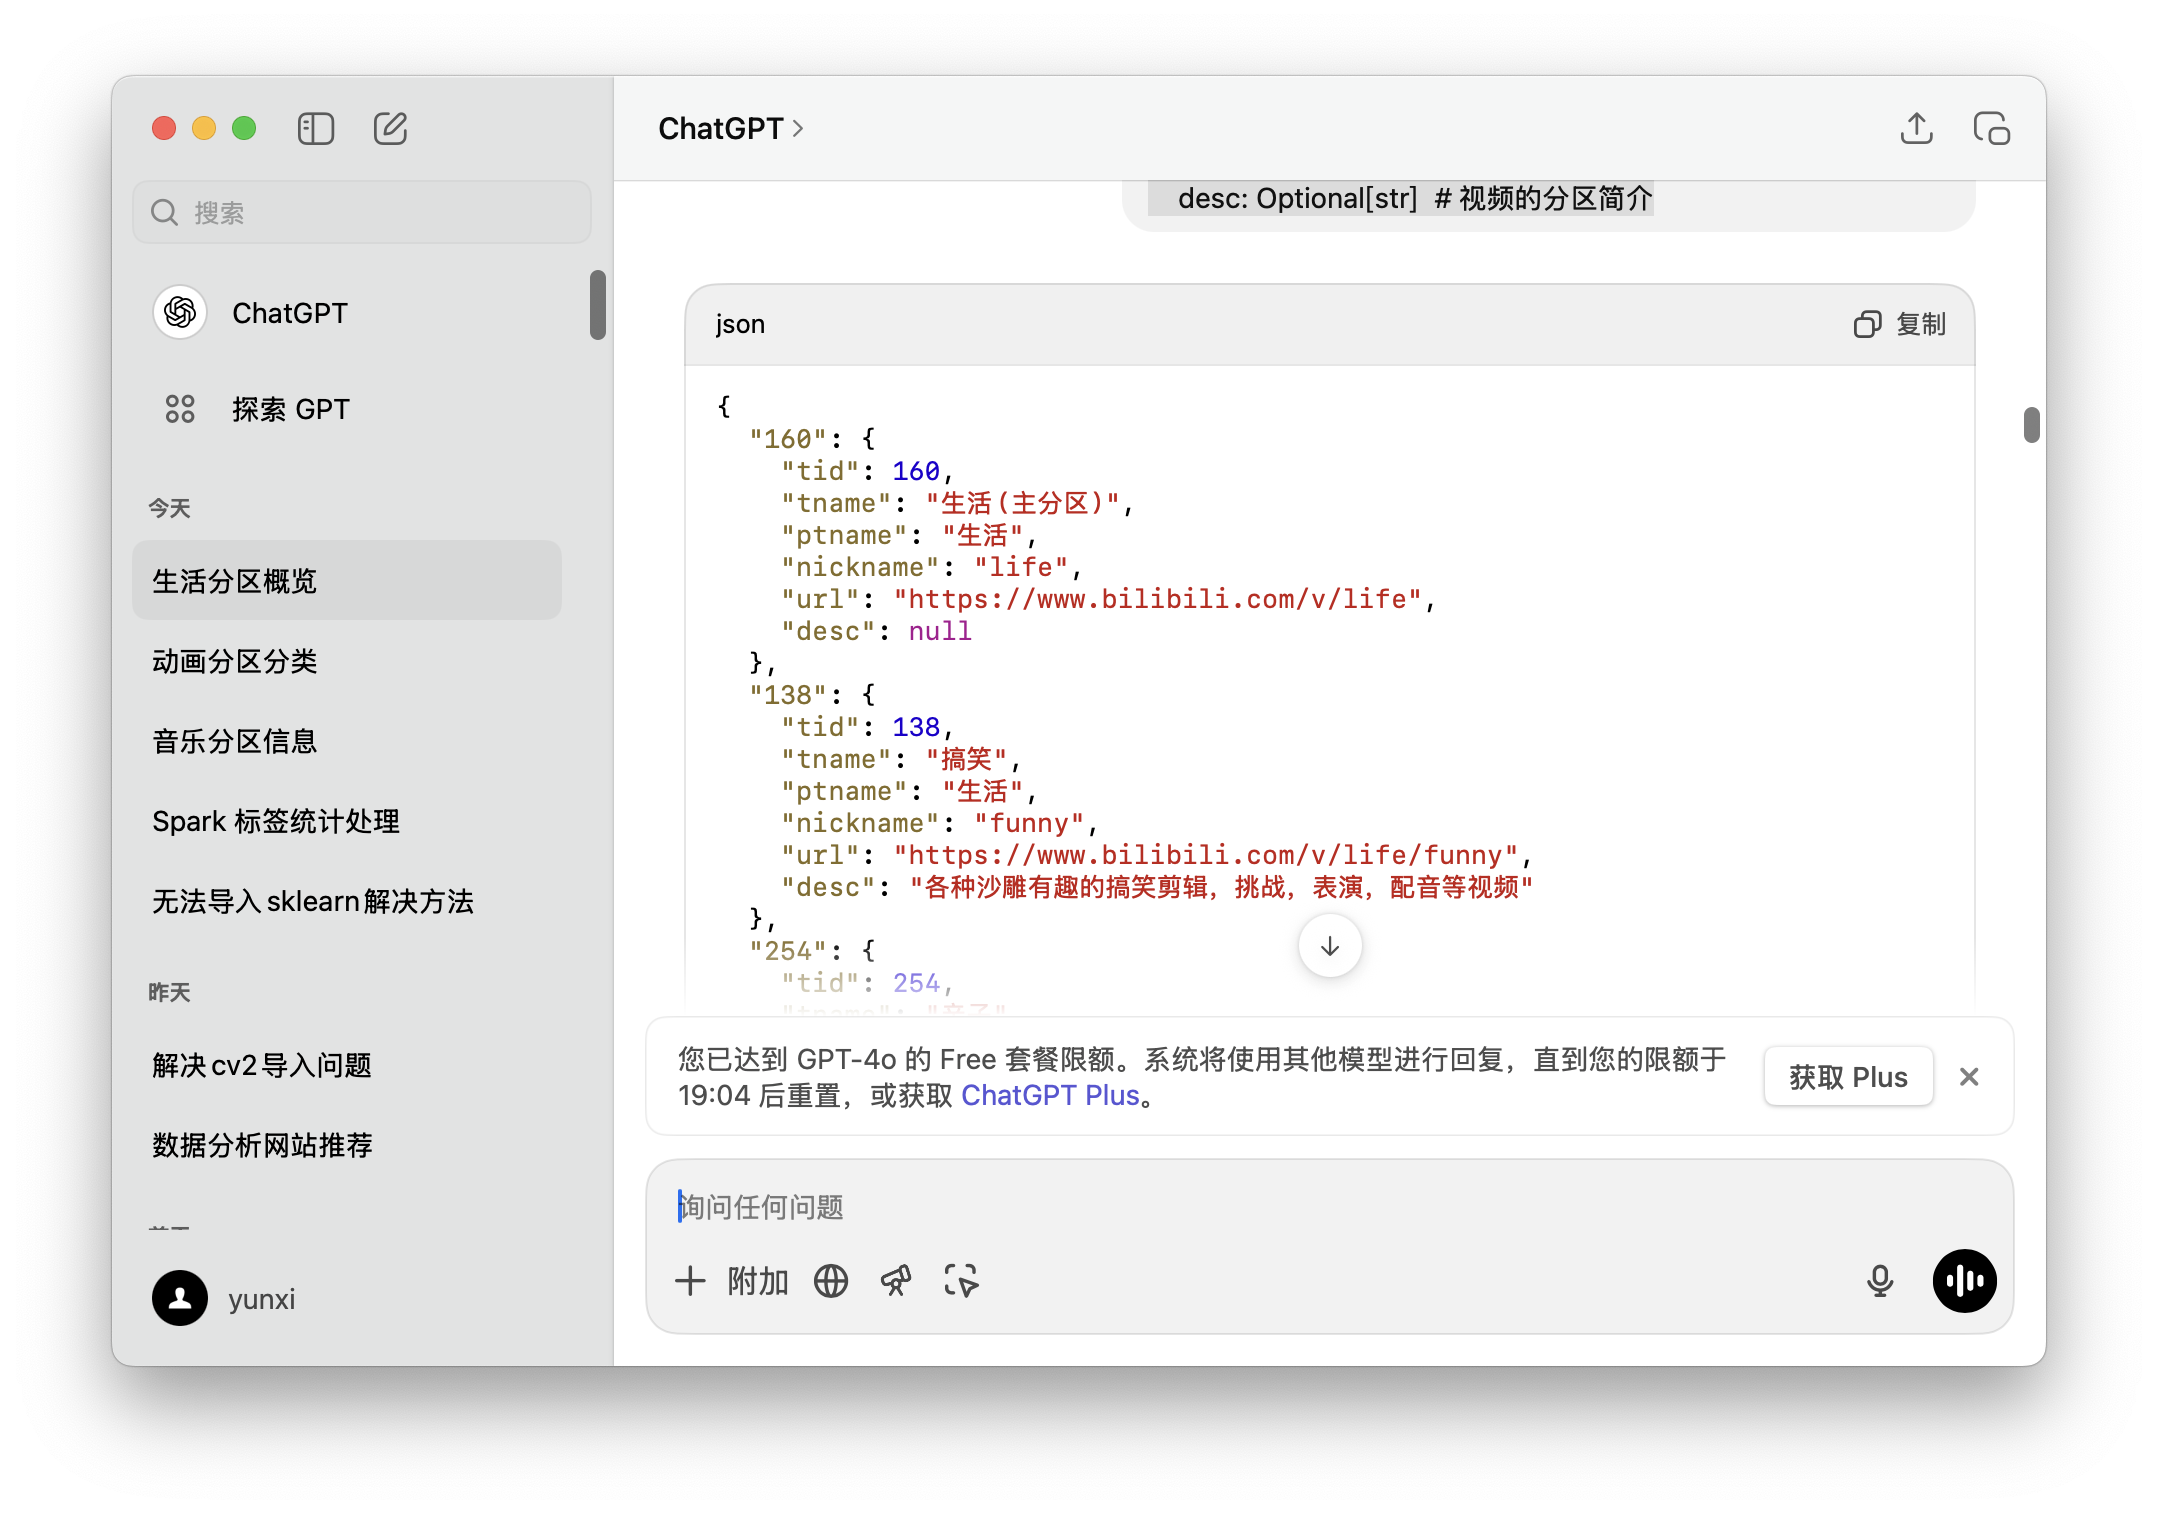Click the ChatGPT logo in sidebar
This screenshot has height=1514, width=2158.
[180, 313]
